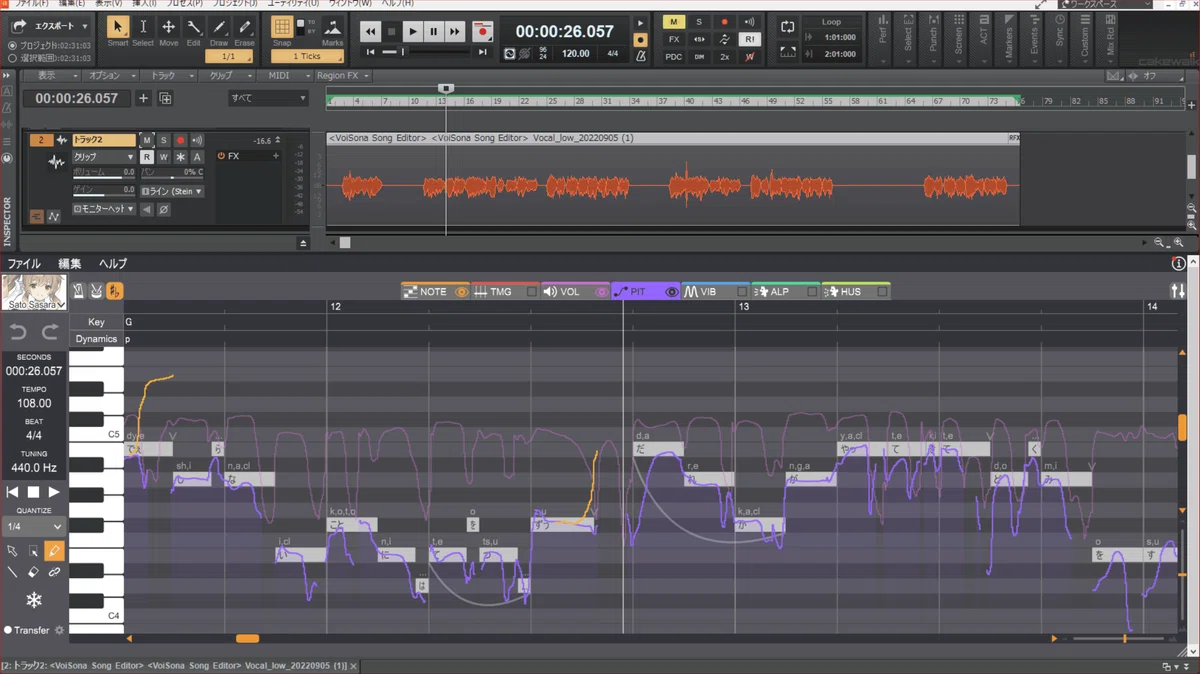Enable the 2x upsampling button
1200x674 pixels.
click(724, 56)
